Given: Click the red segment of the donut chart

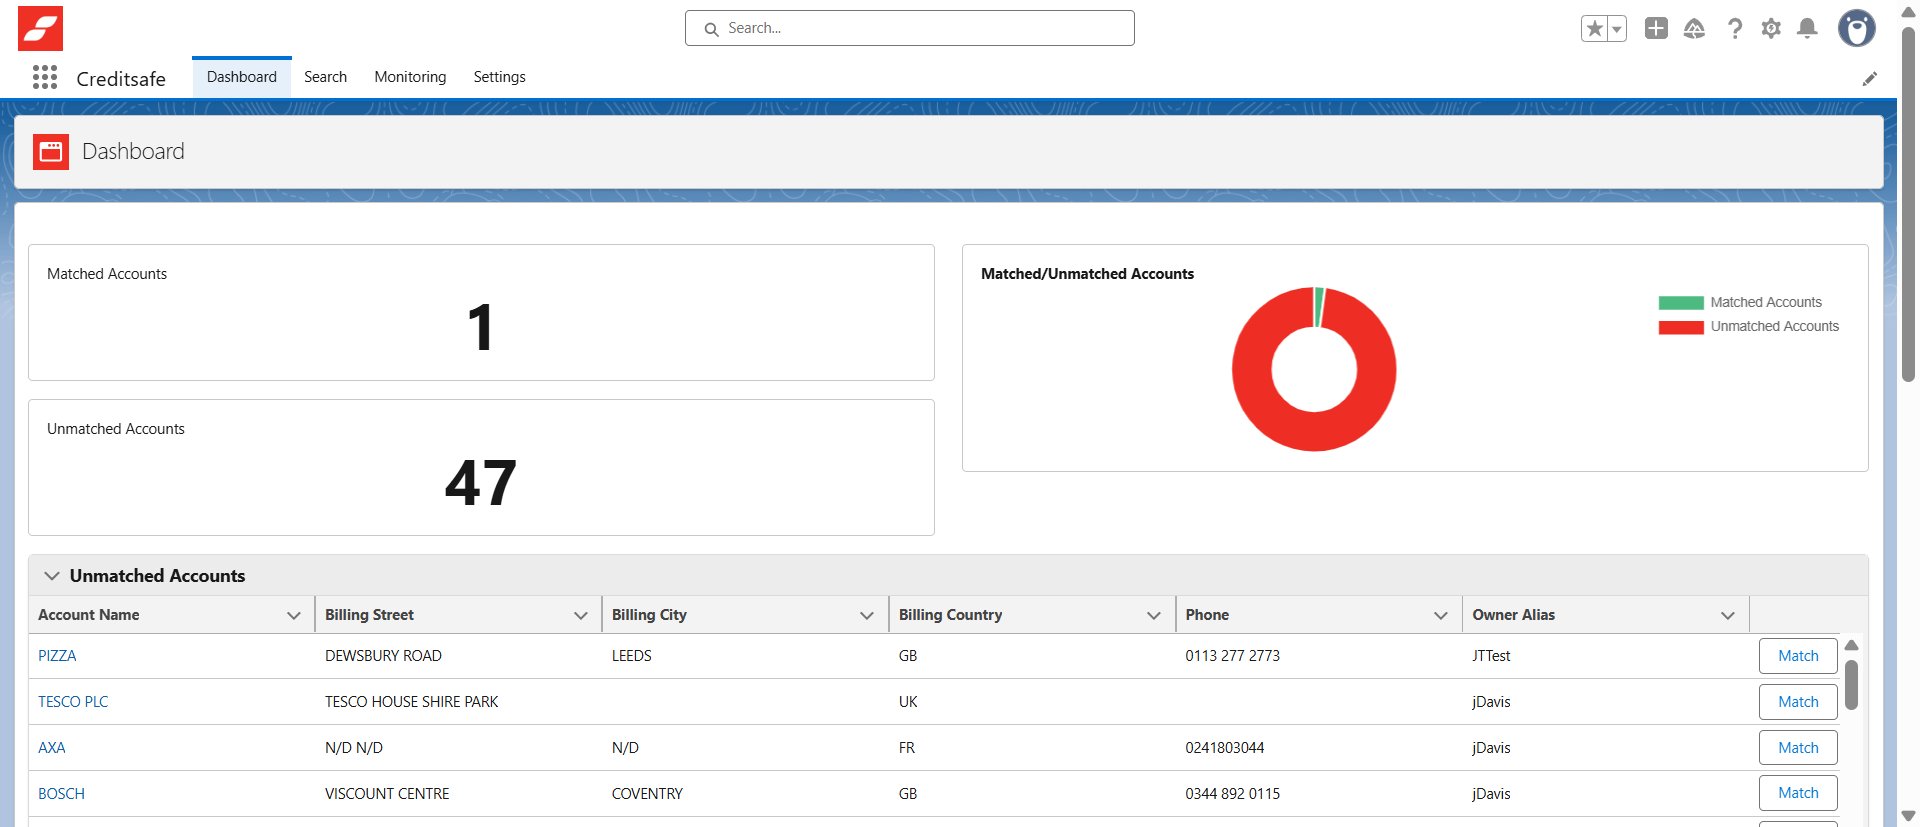Looking at the screenshot, I should 1314,432.
